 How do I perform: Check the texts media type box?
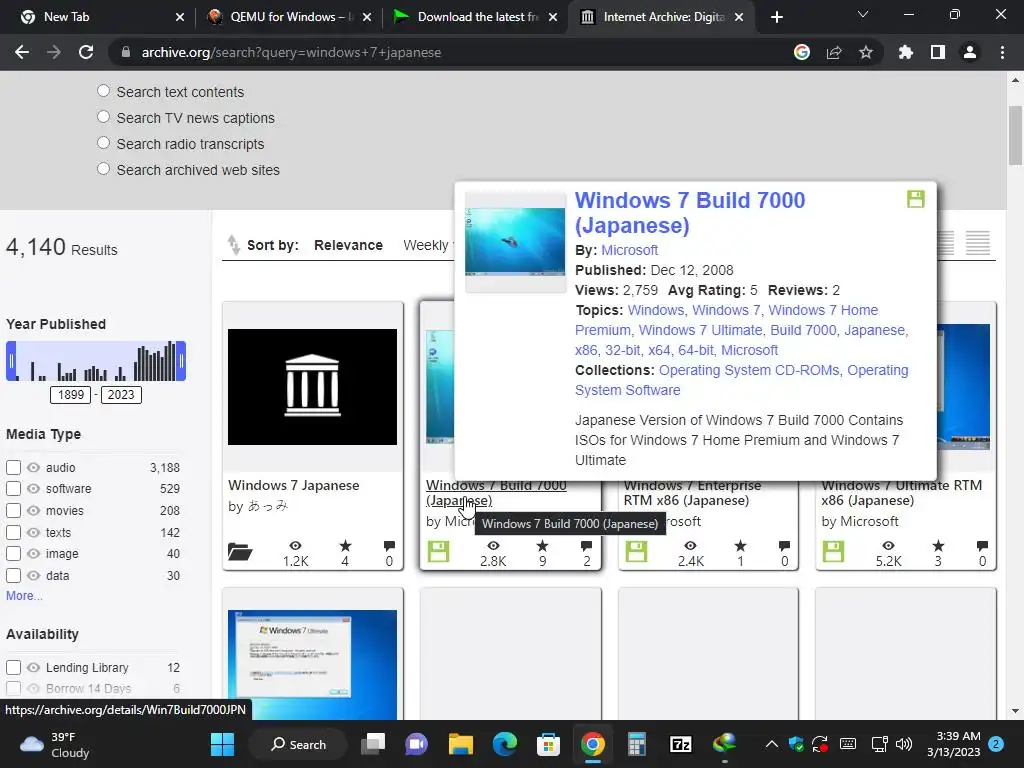point(13,533)
